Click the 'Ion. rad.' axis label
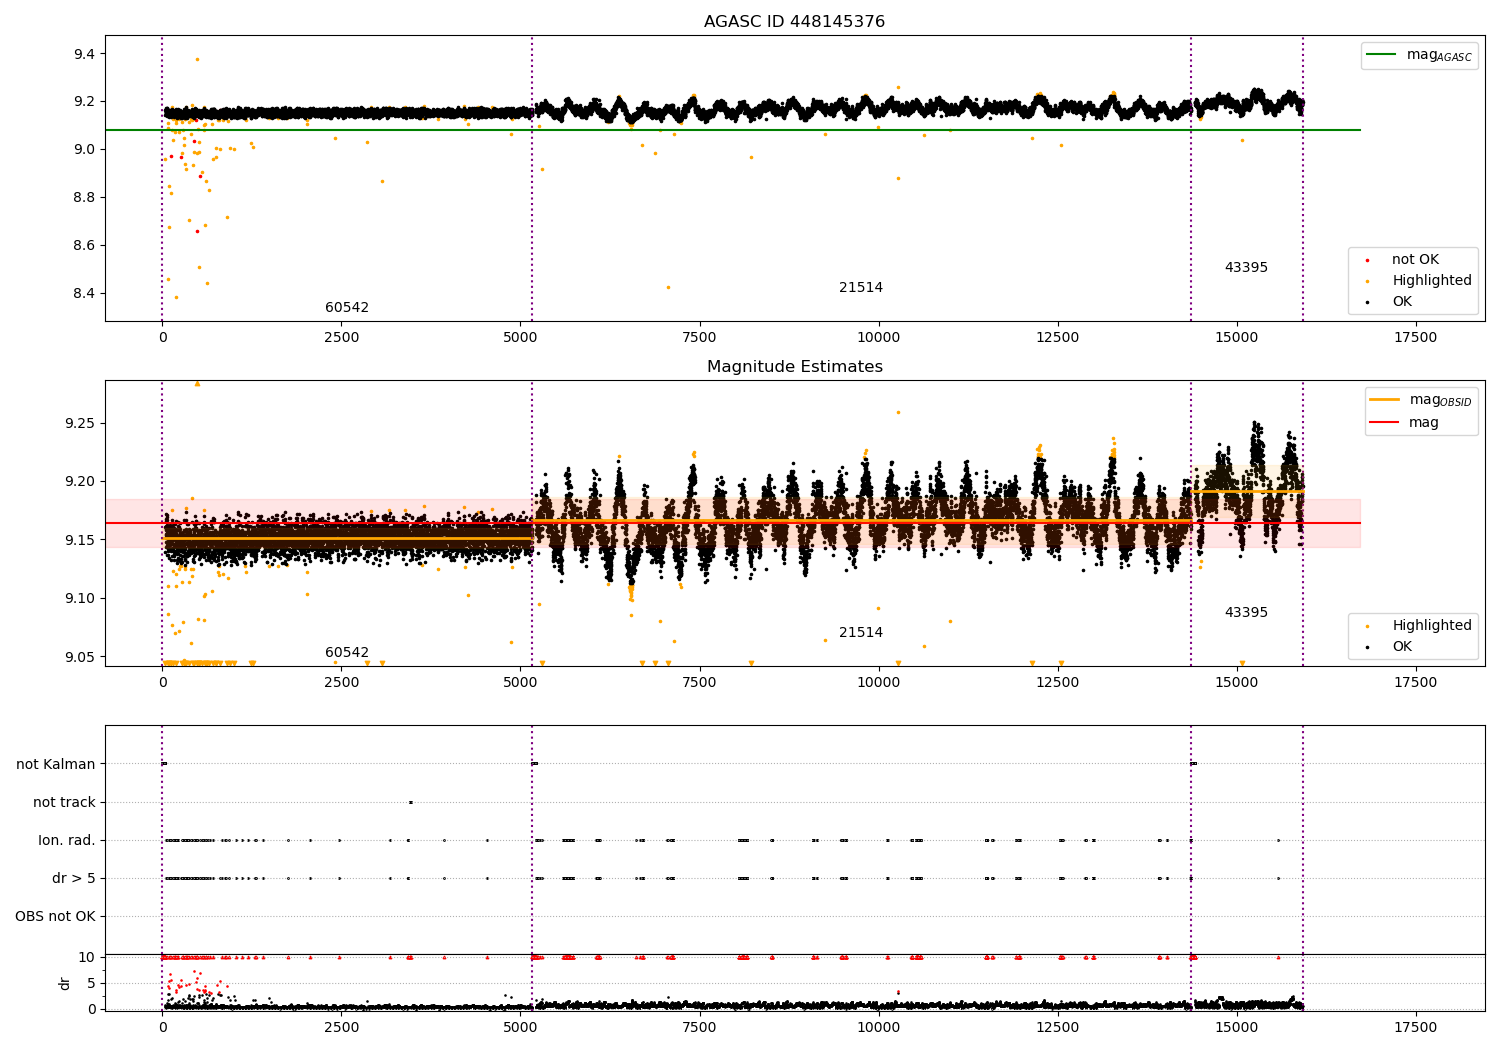The height and width of the screenshot is (1050, 1500). (x=67, y=840)
